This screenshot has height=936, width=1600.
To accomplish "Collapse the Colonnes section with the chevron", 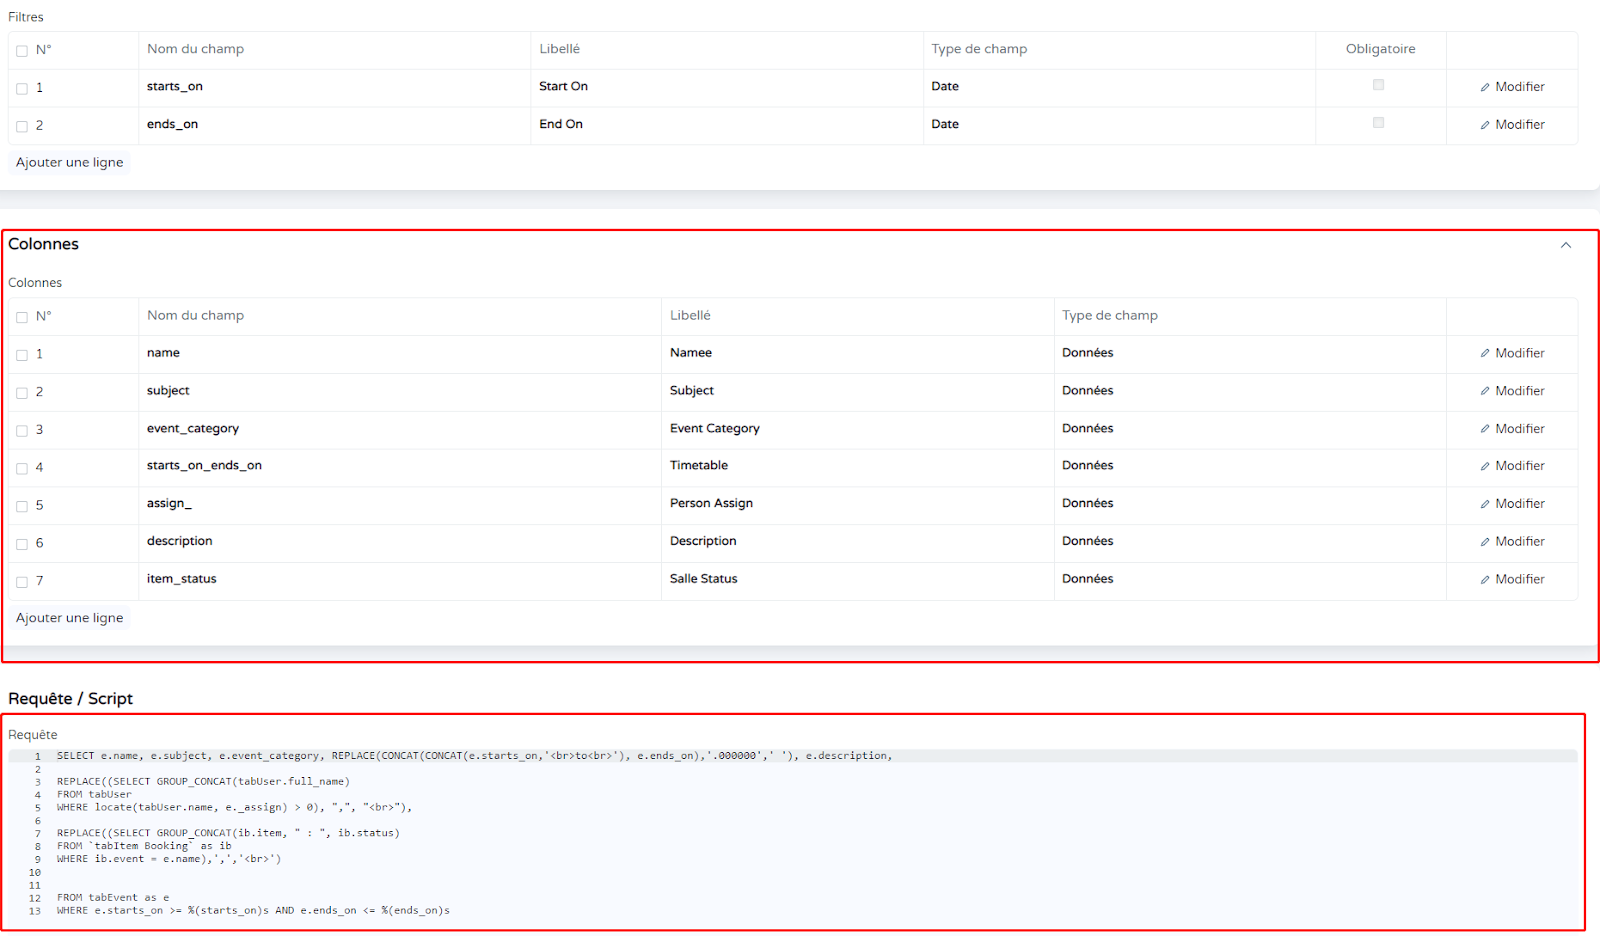I will coord(1566,245).
